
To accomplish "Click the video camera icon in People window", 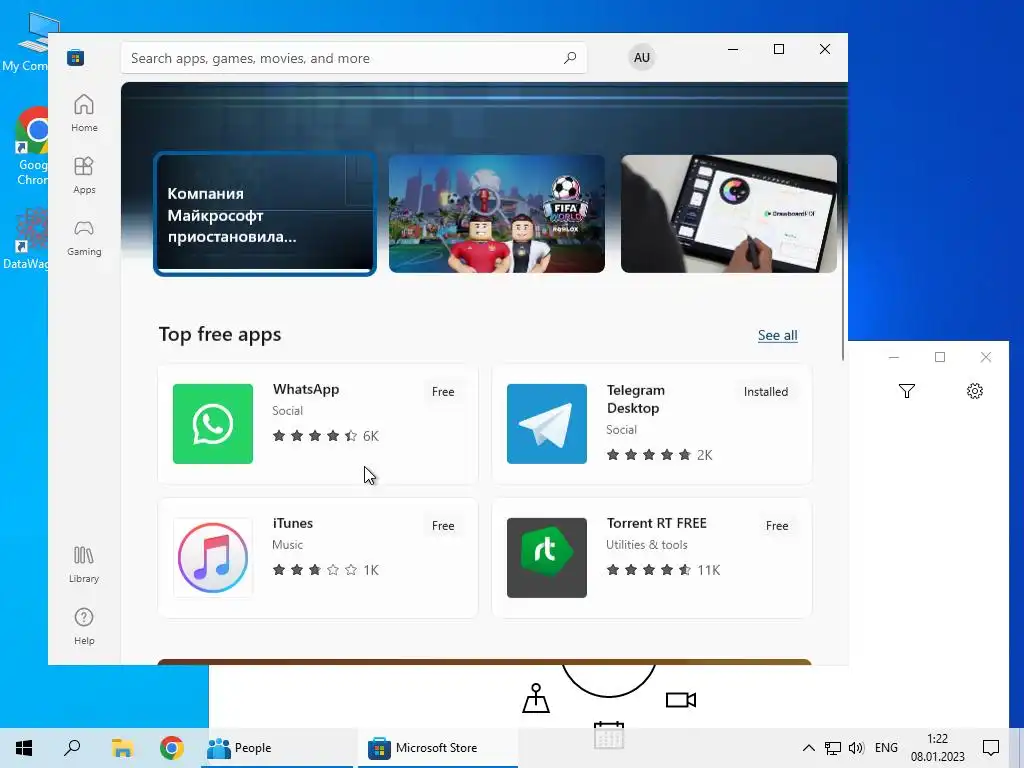I will [x=680, y=700].
